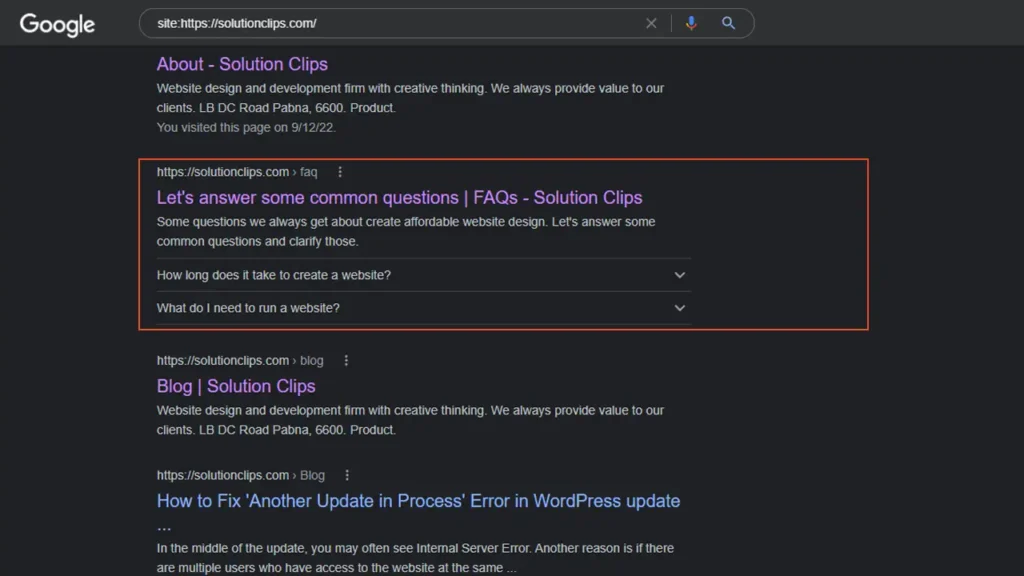Viewport: 1024px width, 576px height.
Task: Click the solutionclips.com › blog breadcrumb above Blog result
Action: tap(240, 361)
